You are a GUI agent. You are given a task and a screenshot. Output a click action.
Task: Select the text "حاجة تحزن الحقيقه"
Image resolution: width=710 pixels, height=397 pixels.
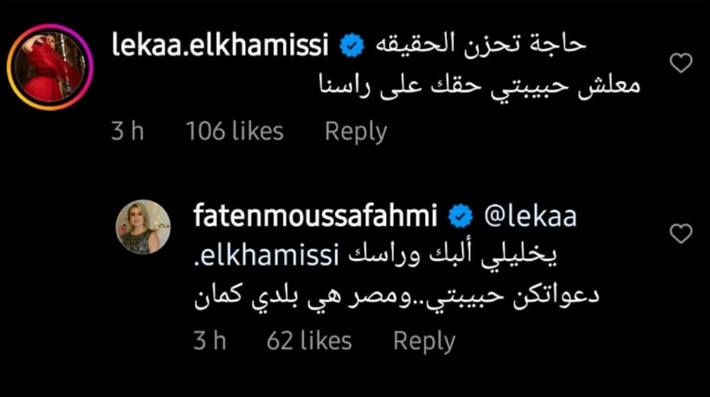pyautogui.click(x=481, y=44)
